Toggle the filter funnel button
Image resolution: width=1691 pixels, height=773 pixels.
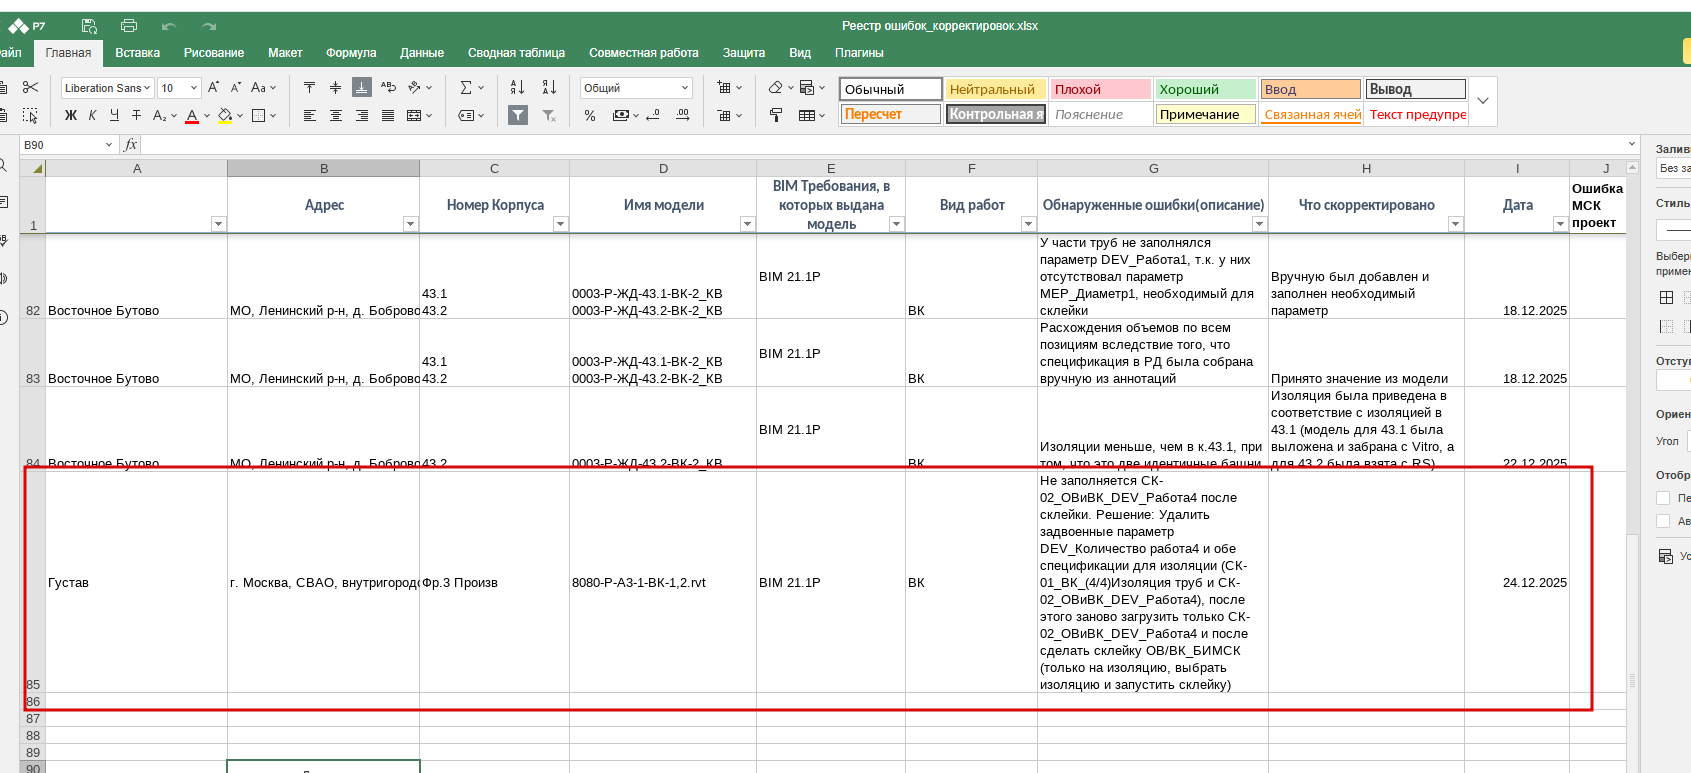point(517,116)
